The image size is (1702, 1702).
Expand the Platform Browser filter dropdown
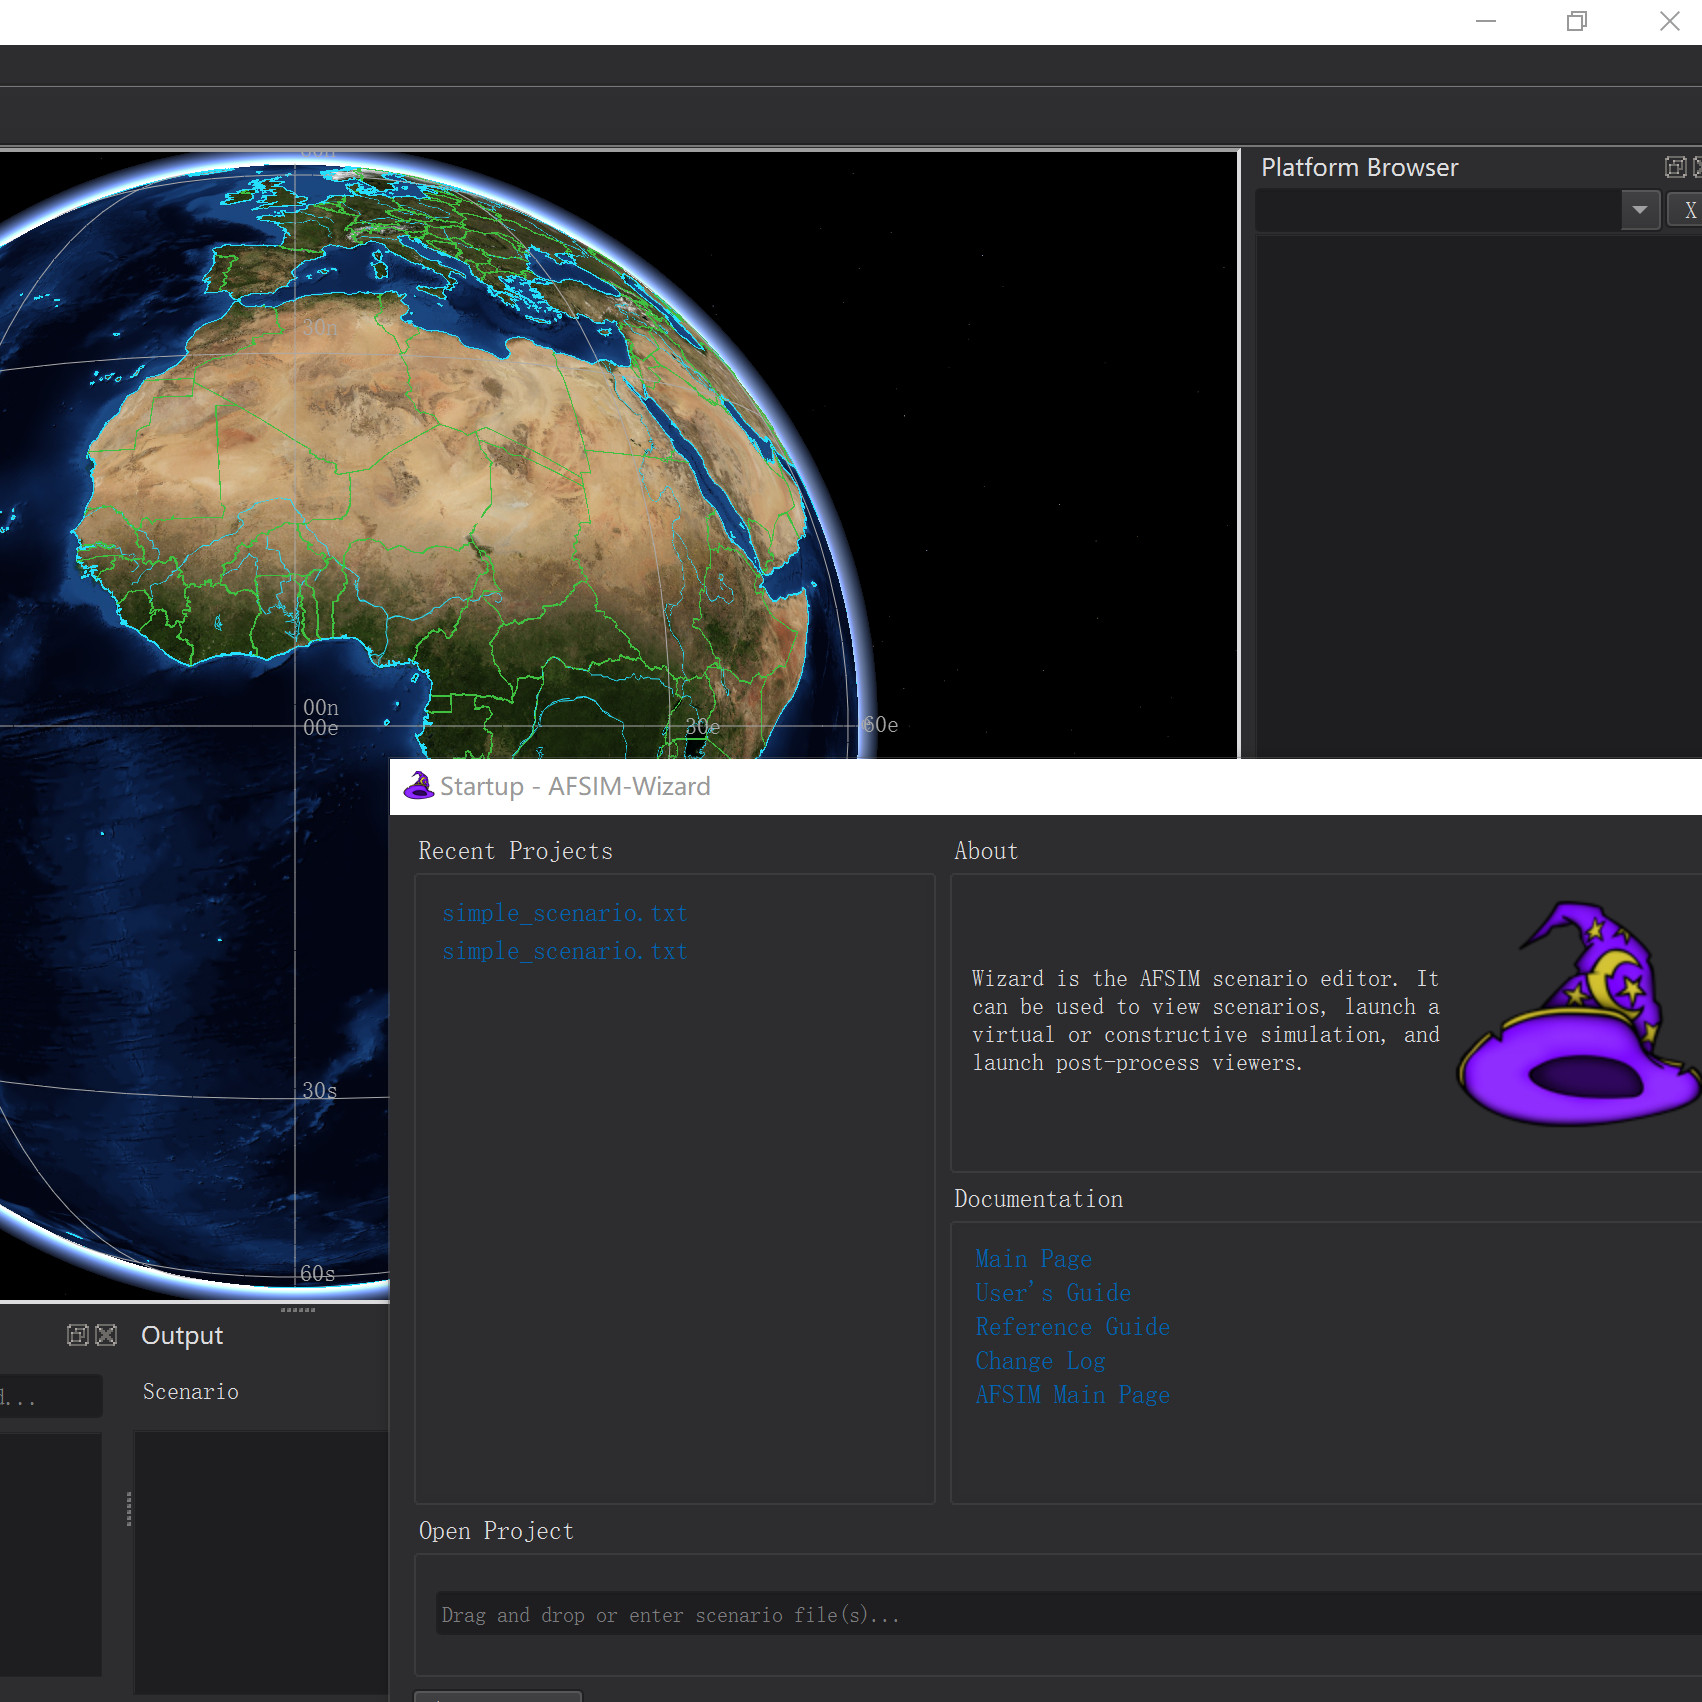(1639, 210)
